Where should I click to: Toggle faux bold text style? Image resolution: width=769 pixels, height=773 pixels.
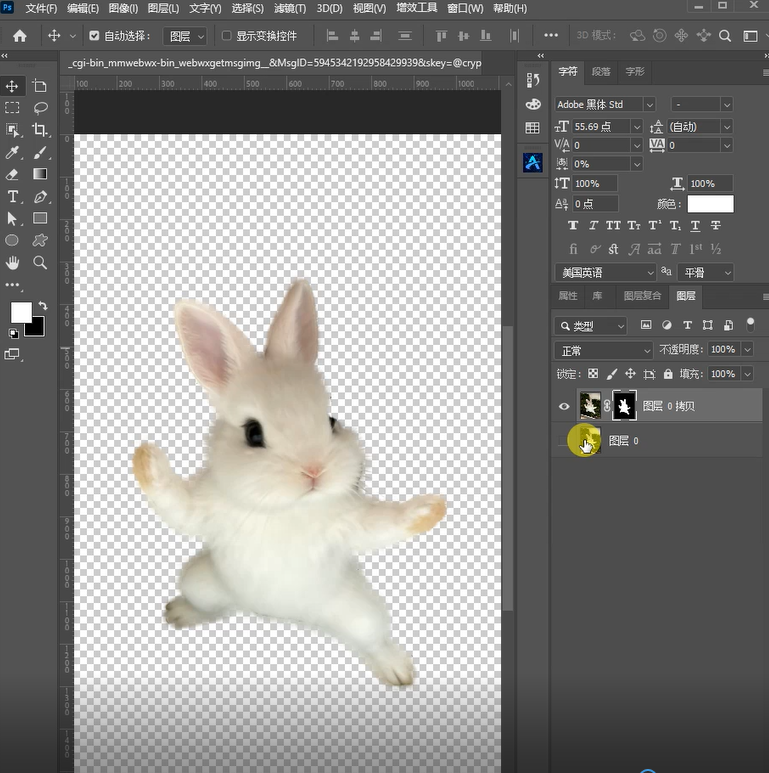tap(573, 225)
